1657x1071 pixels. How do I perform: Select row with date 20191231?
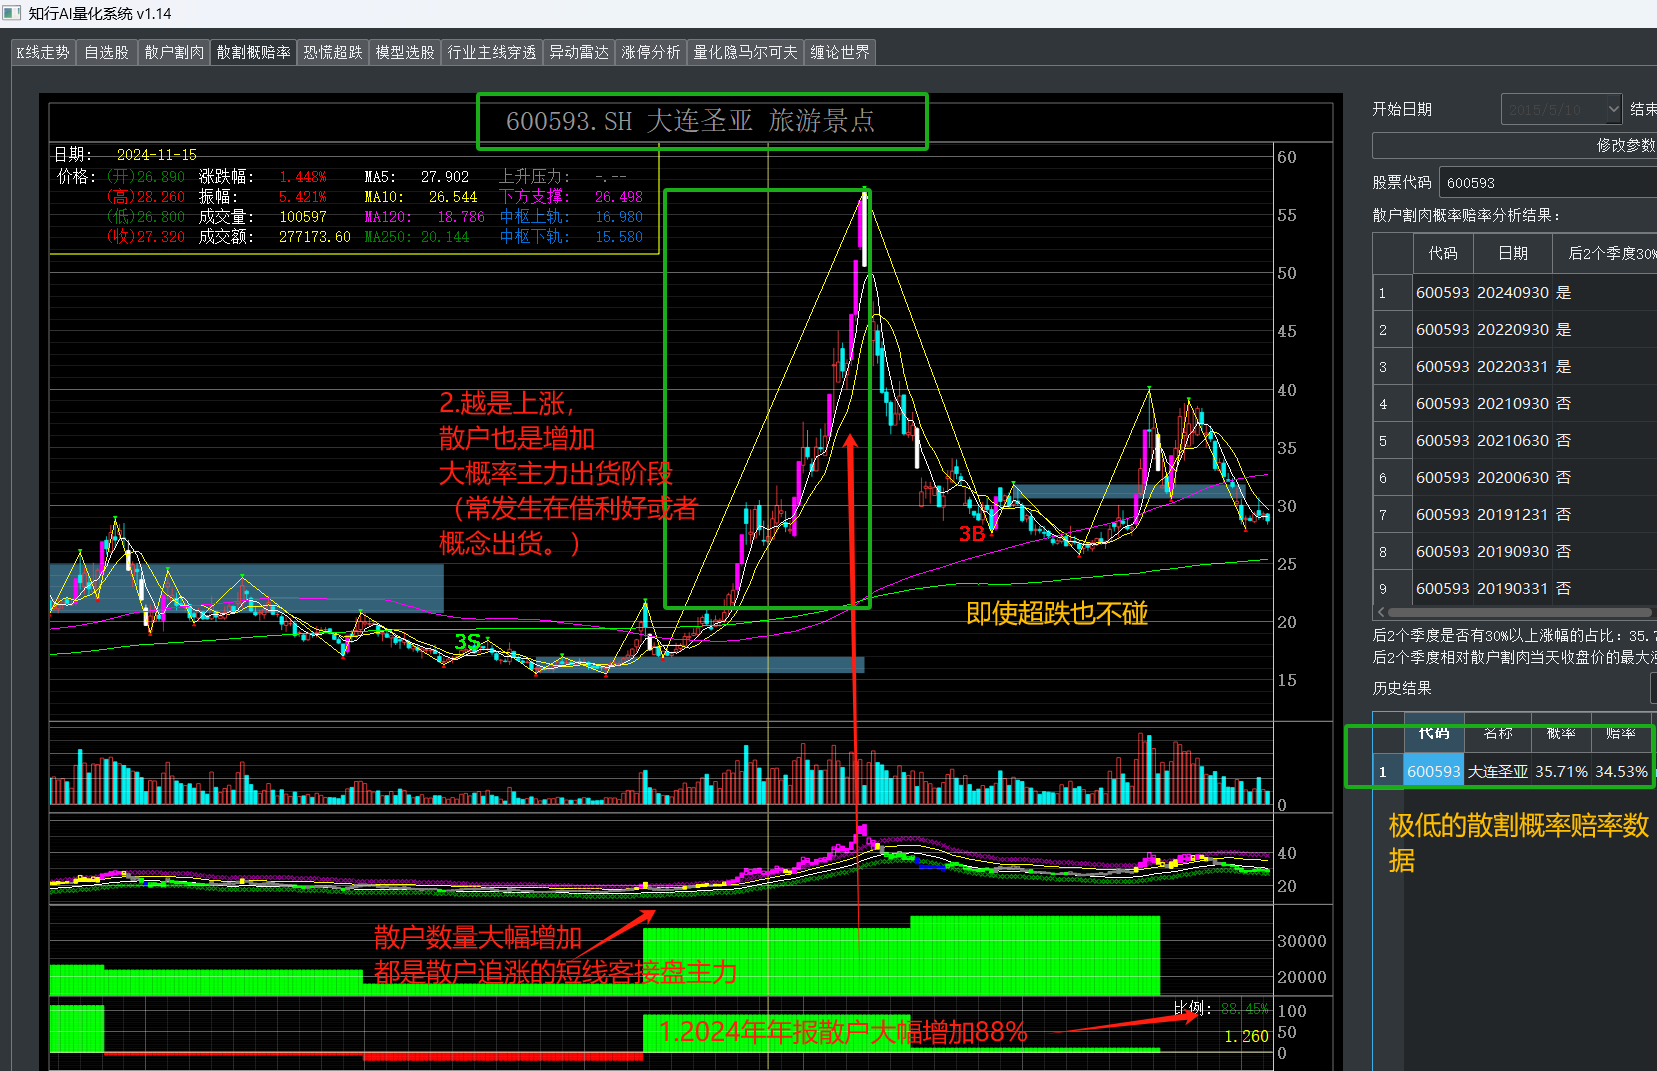point(1515,514)
